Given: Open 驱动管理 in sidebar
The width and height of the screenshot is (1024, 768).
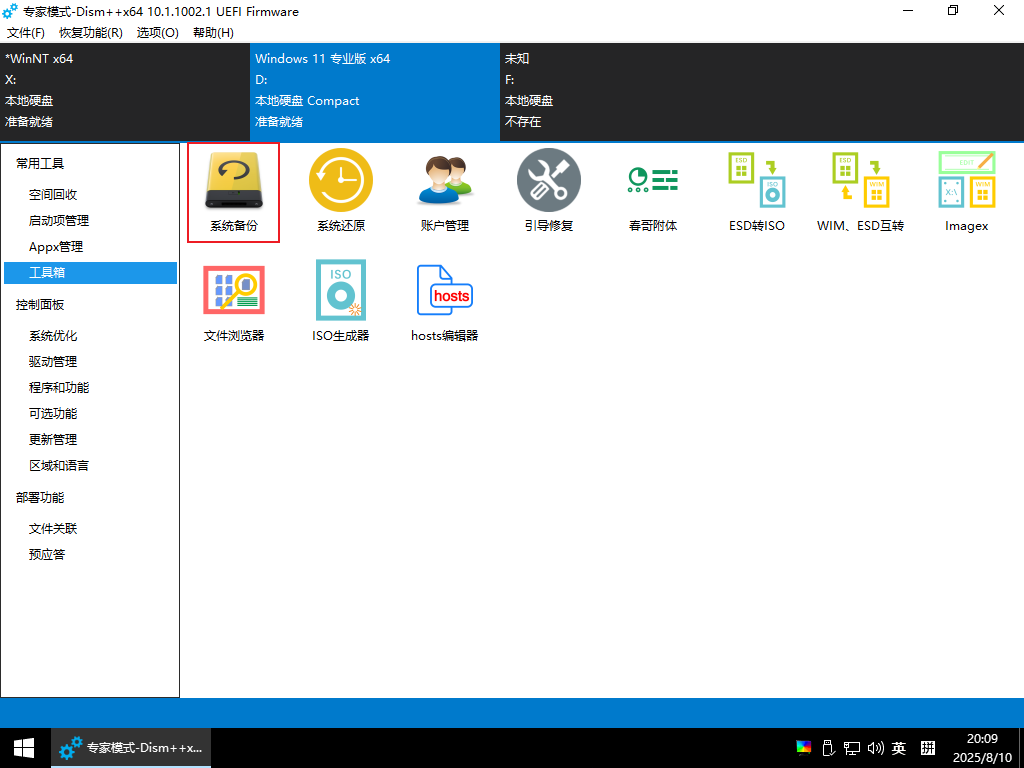Looking at the screenshot, I should click(x=53, y=362).
